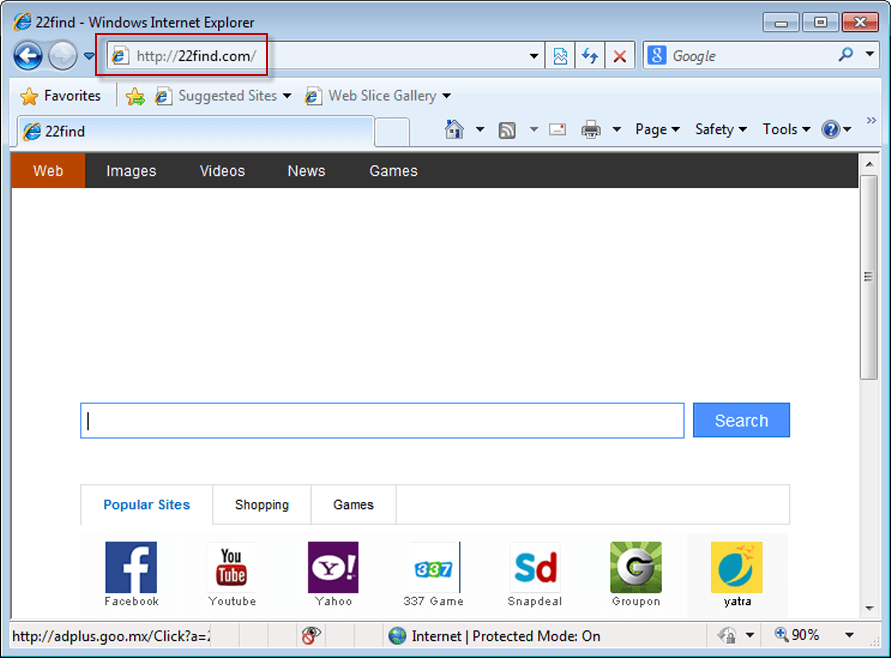Viewport: 891px width, 658px height.
Task: Switch to the Images tab
Action: 131,171
